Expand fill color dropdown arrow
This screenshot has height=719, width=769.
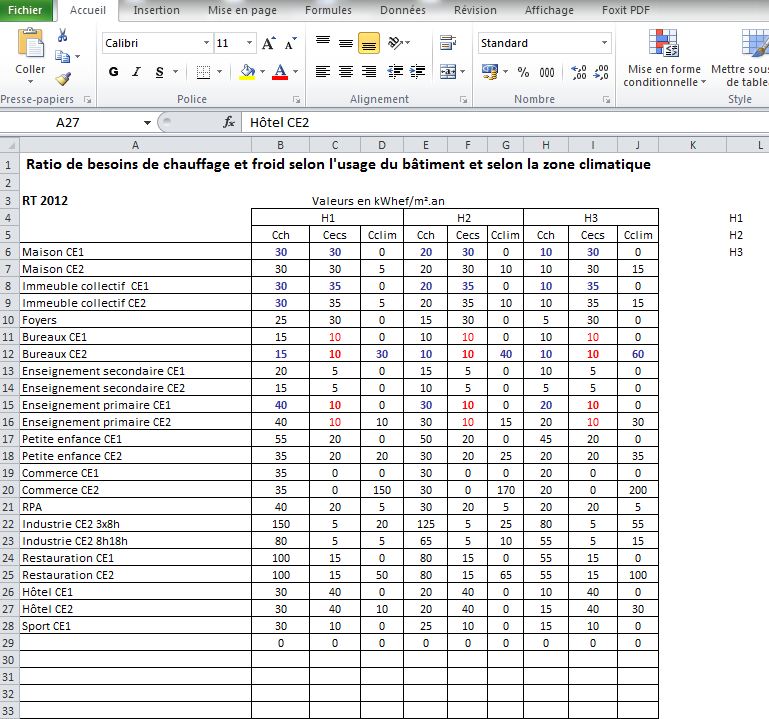click(262, 72)
